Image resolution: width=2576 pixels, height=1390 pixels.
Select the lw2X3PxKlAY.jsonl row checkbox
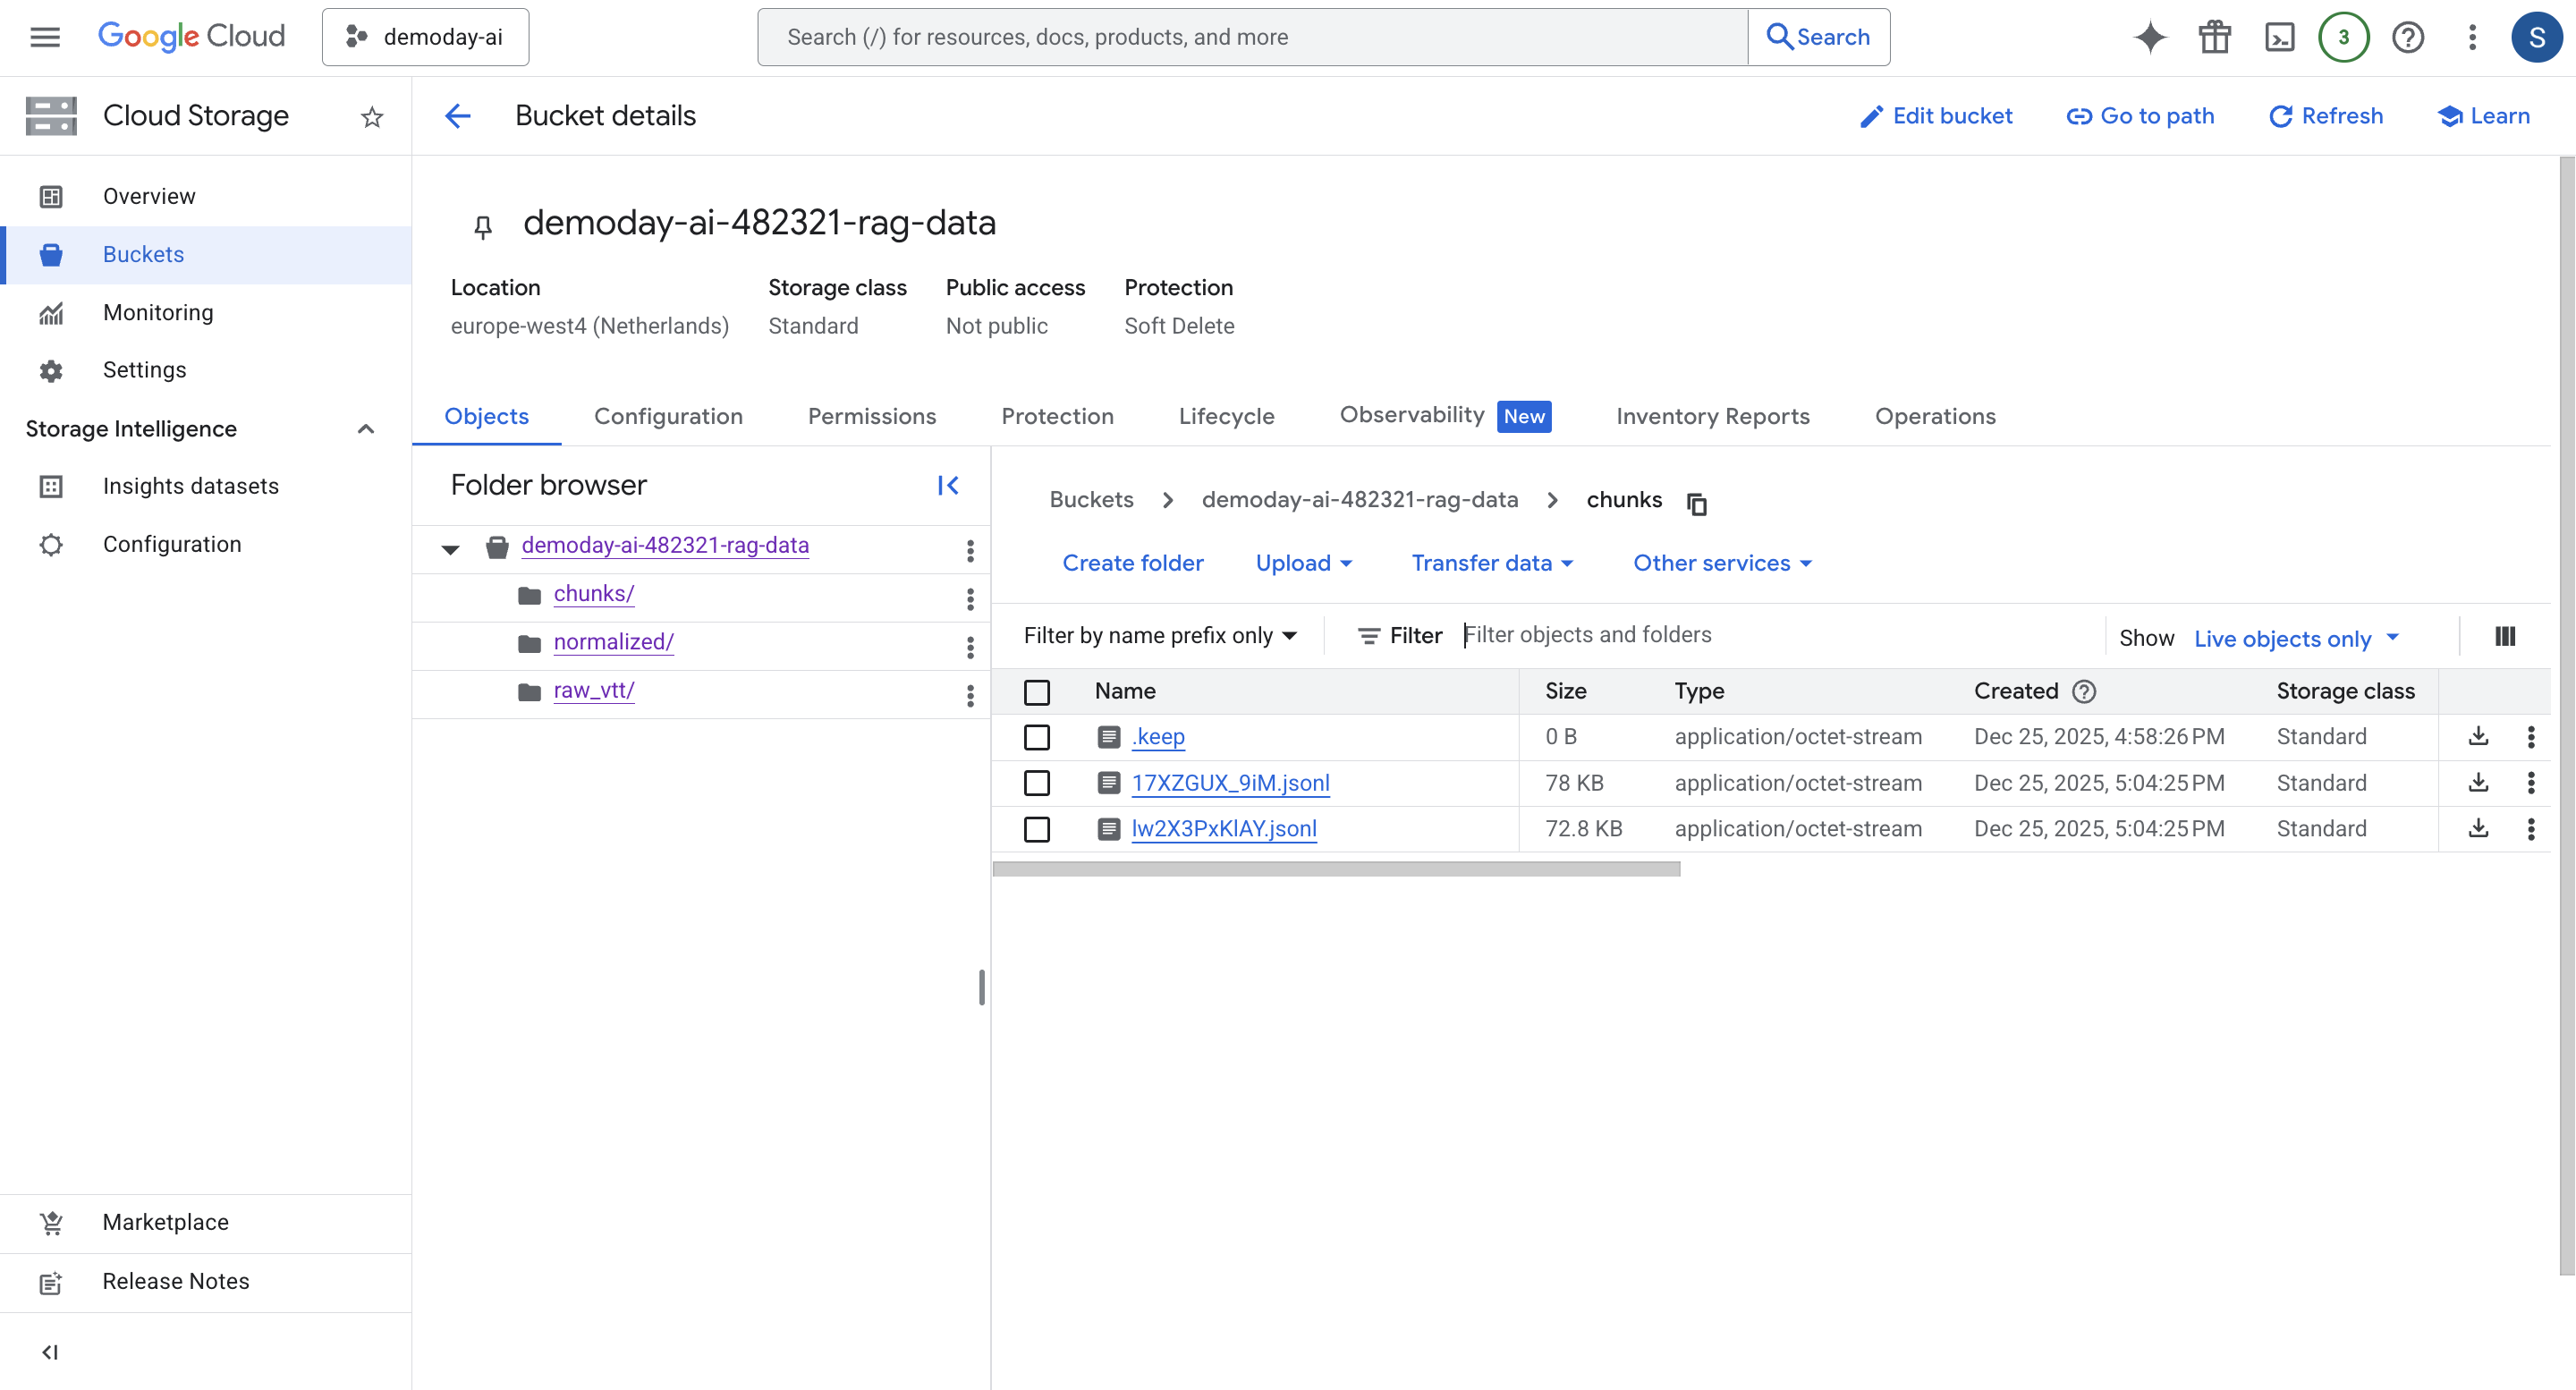coord(1037,829)
